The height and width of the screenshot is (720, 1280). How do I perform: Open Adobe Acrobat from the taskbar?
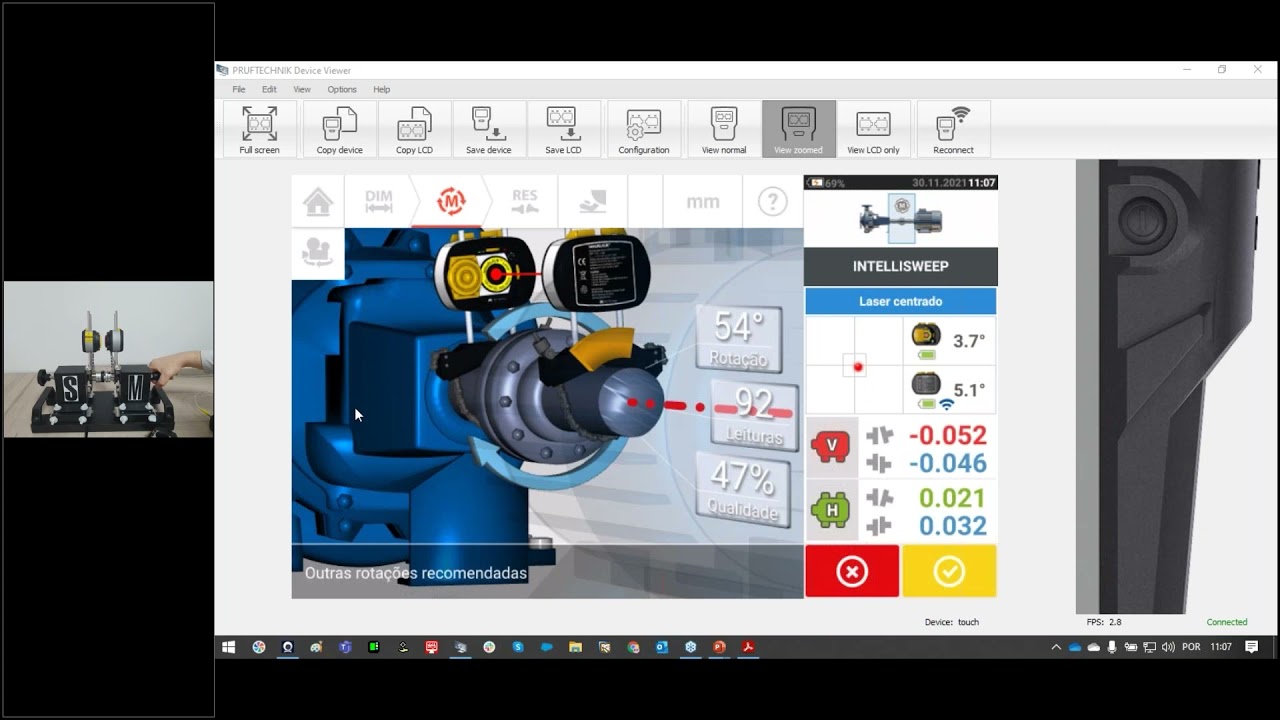748,647
